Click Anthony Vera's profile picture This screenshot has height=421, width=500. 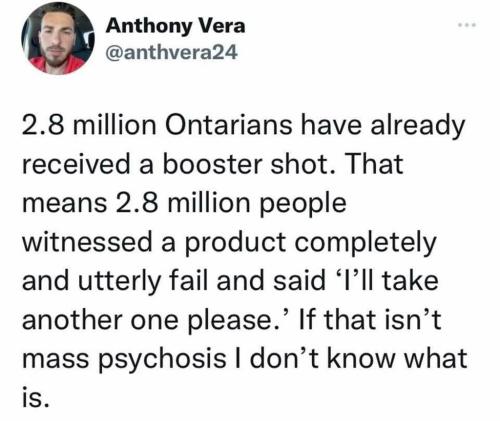[58, 38]
